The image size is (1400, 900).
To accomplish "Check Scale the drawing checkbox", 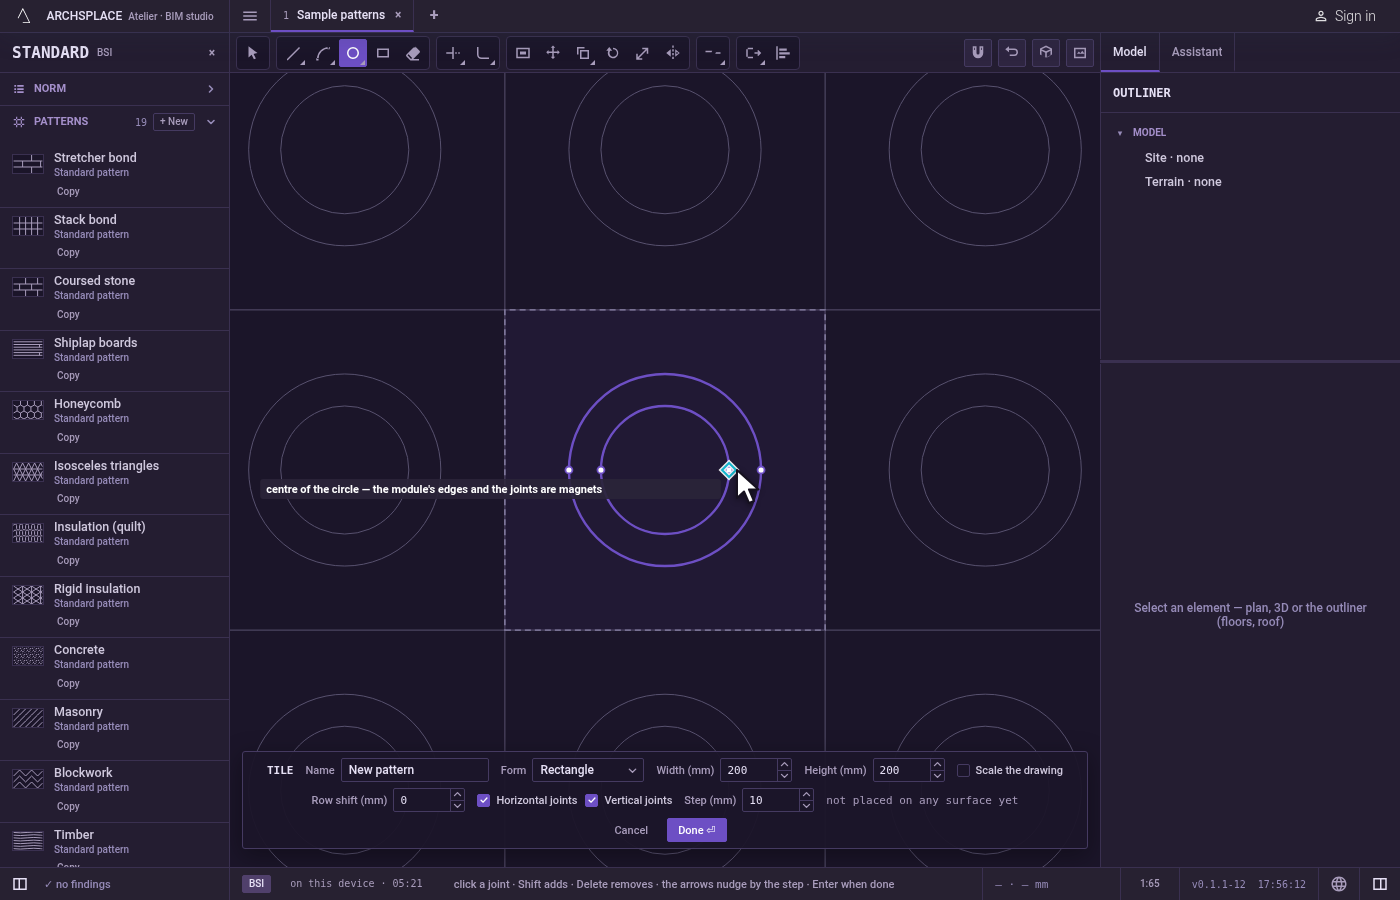I will (963, 770).
